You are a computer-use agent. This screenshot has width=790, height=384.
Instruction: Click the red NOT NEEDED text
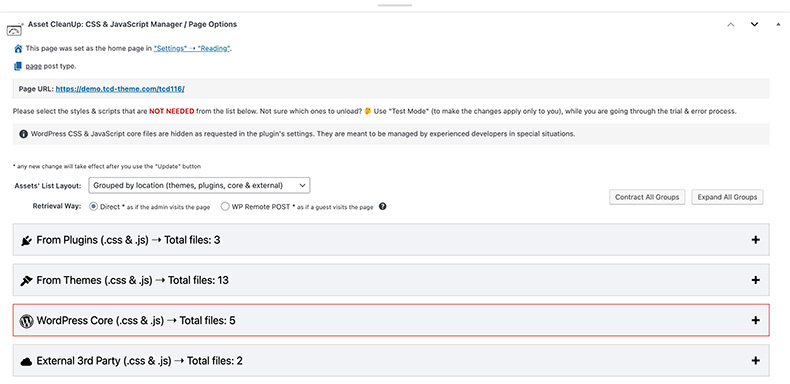pyautogui.click(x=171, y=111)
